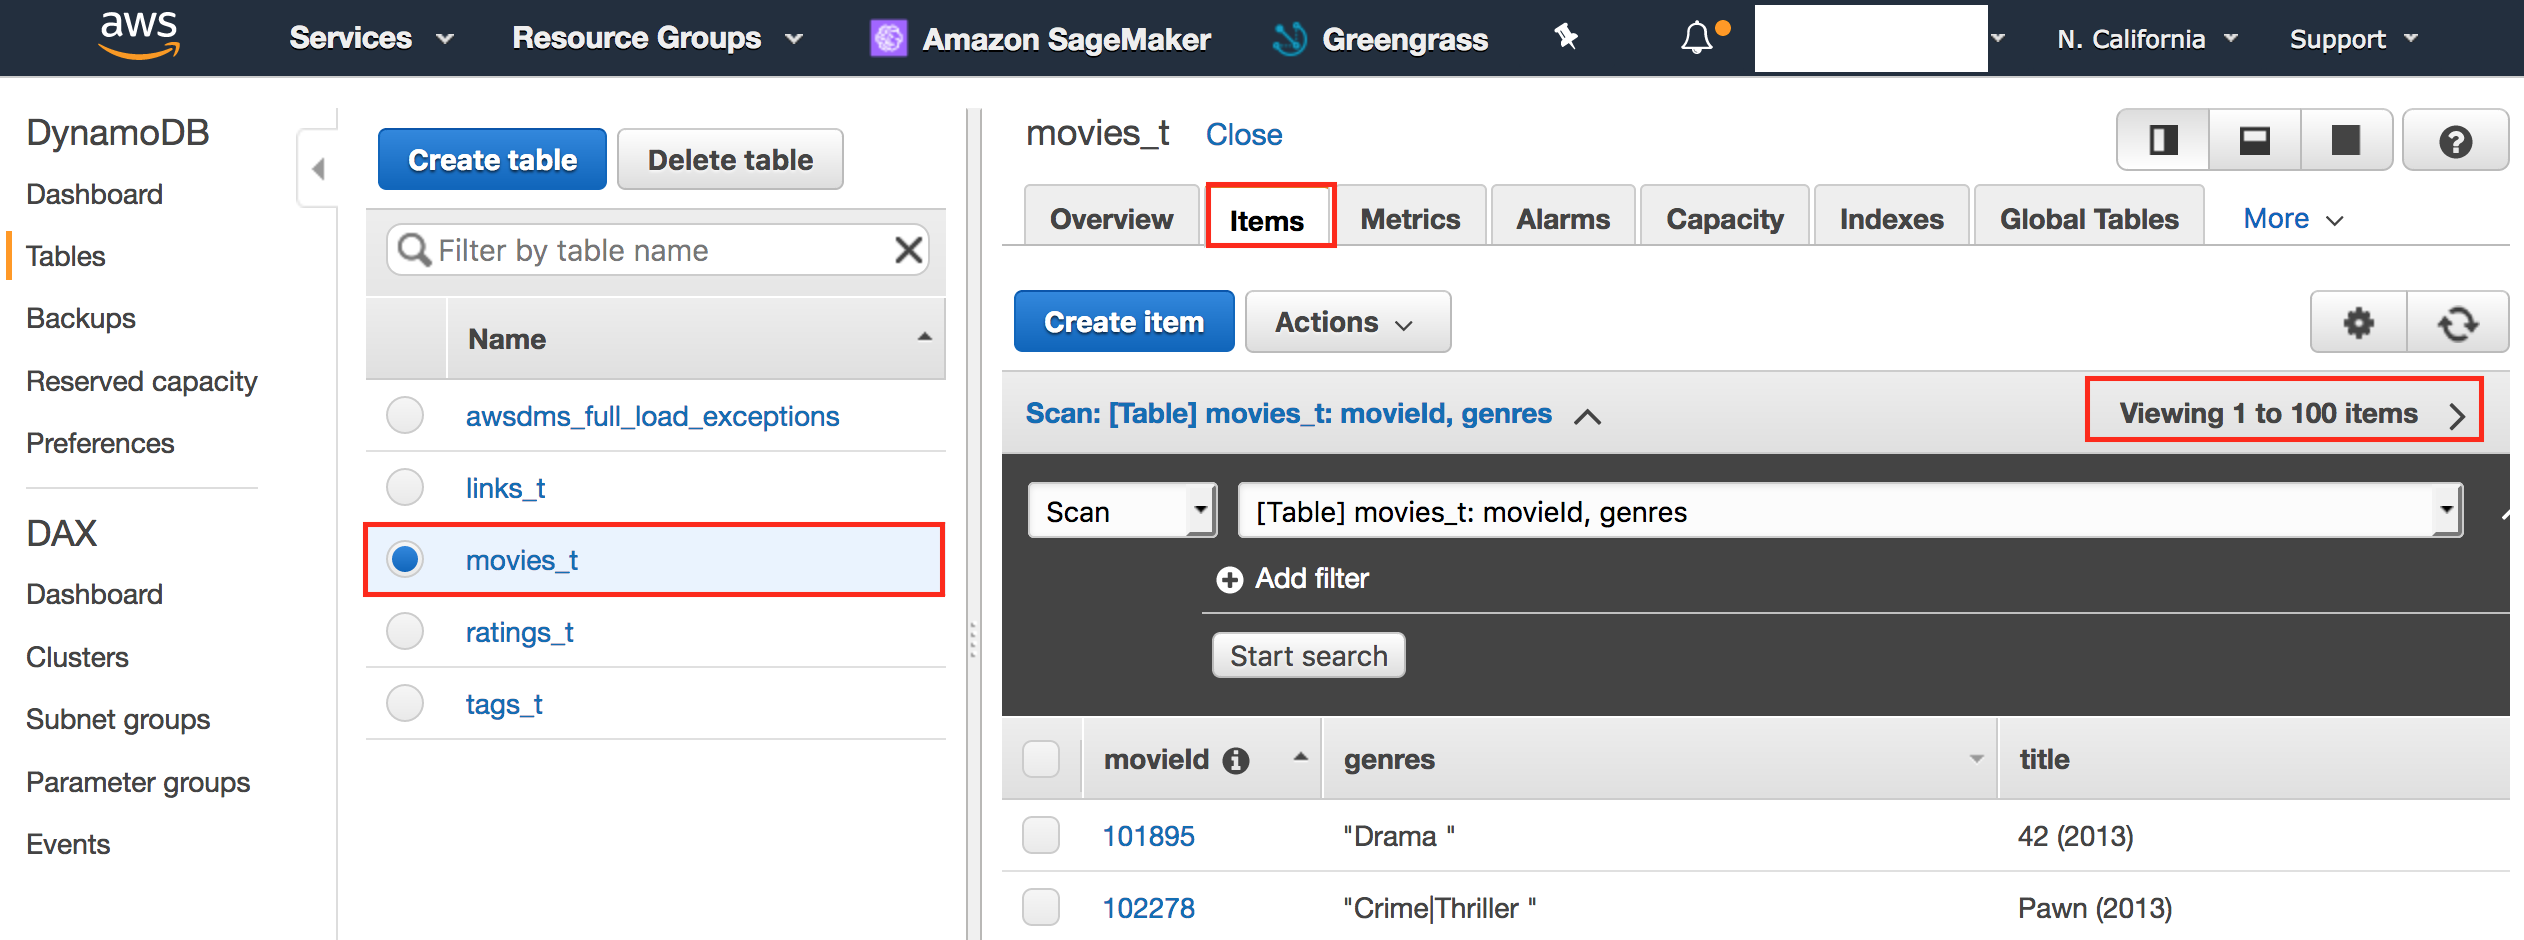The width and height of the screenshot is (2524, 940).
Task: Open the N. California region dropdown
Action: [2146, 39]
